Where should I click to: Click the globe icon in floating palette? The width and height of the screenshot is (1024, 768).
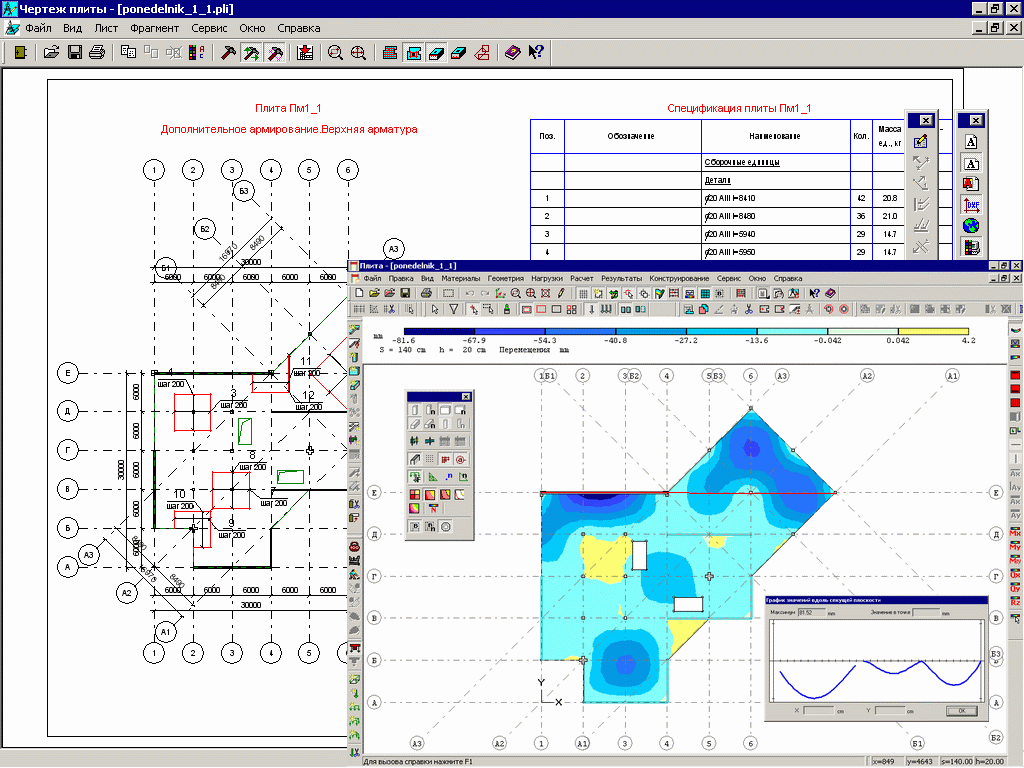point(971,226)
